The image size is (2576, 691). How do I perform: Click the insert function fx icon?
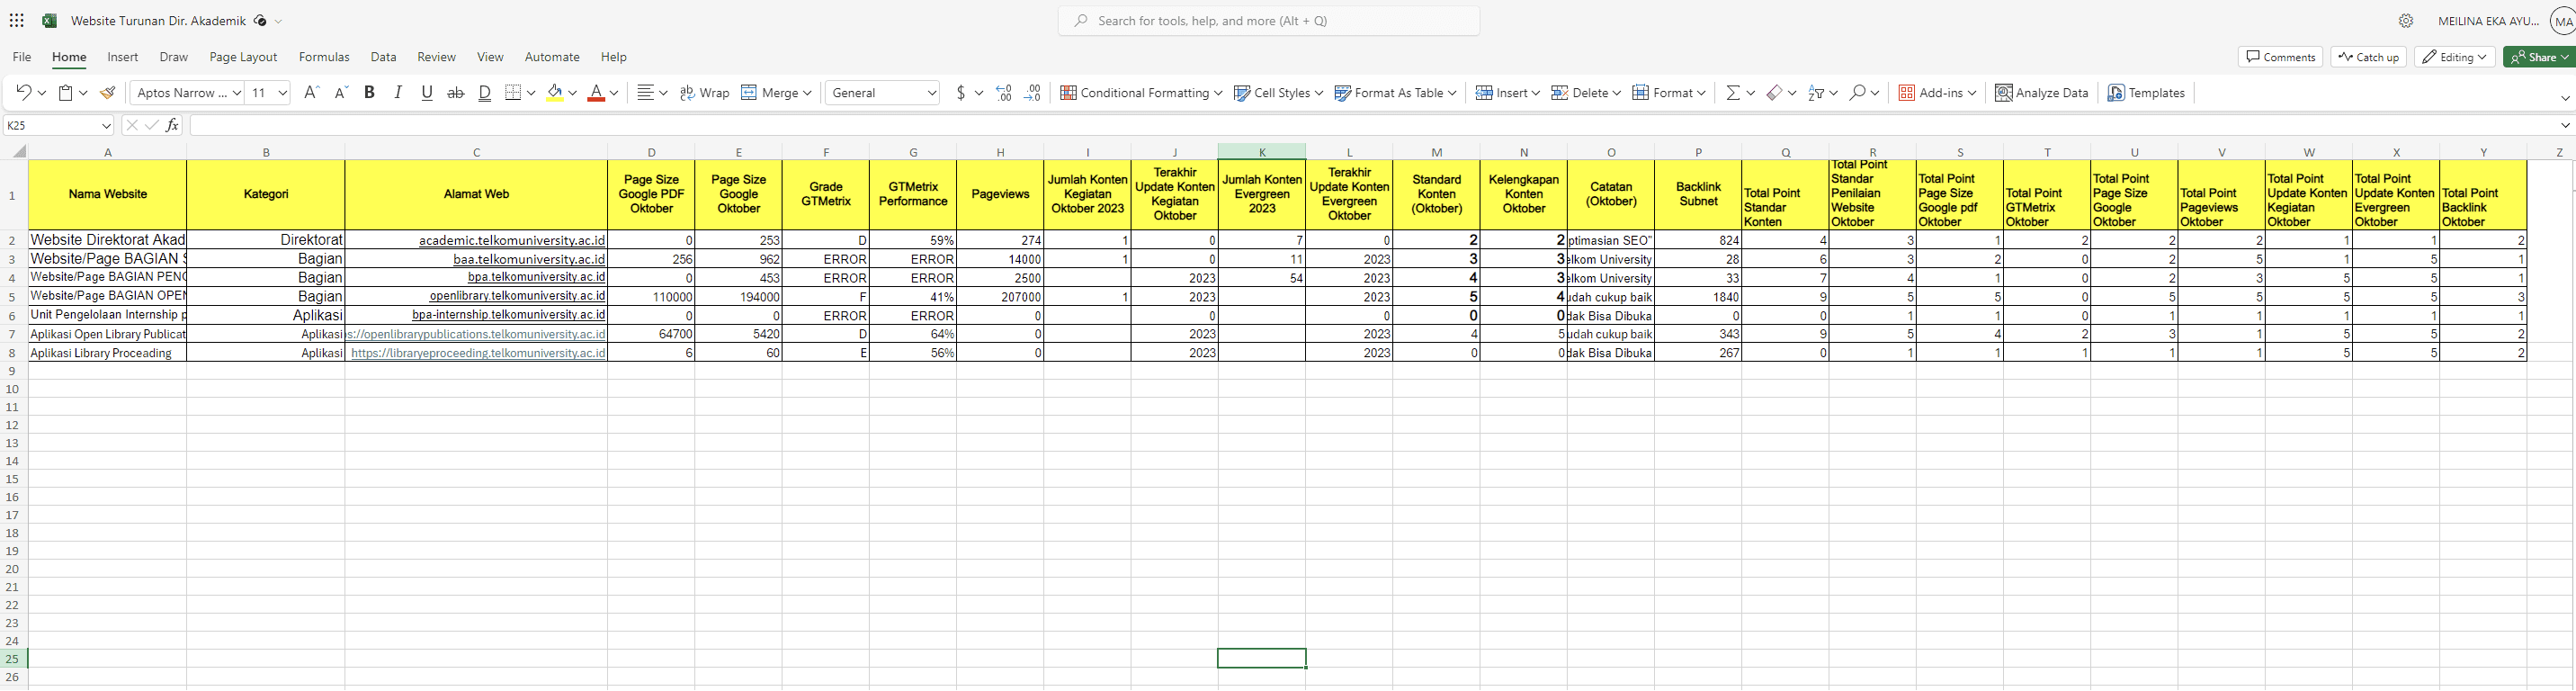(173, 125)
